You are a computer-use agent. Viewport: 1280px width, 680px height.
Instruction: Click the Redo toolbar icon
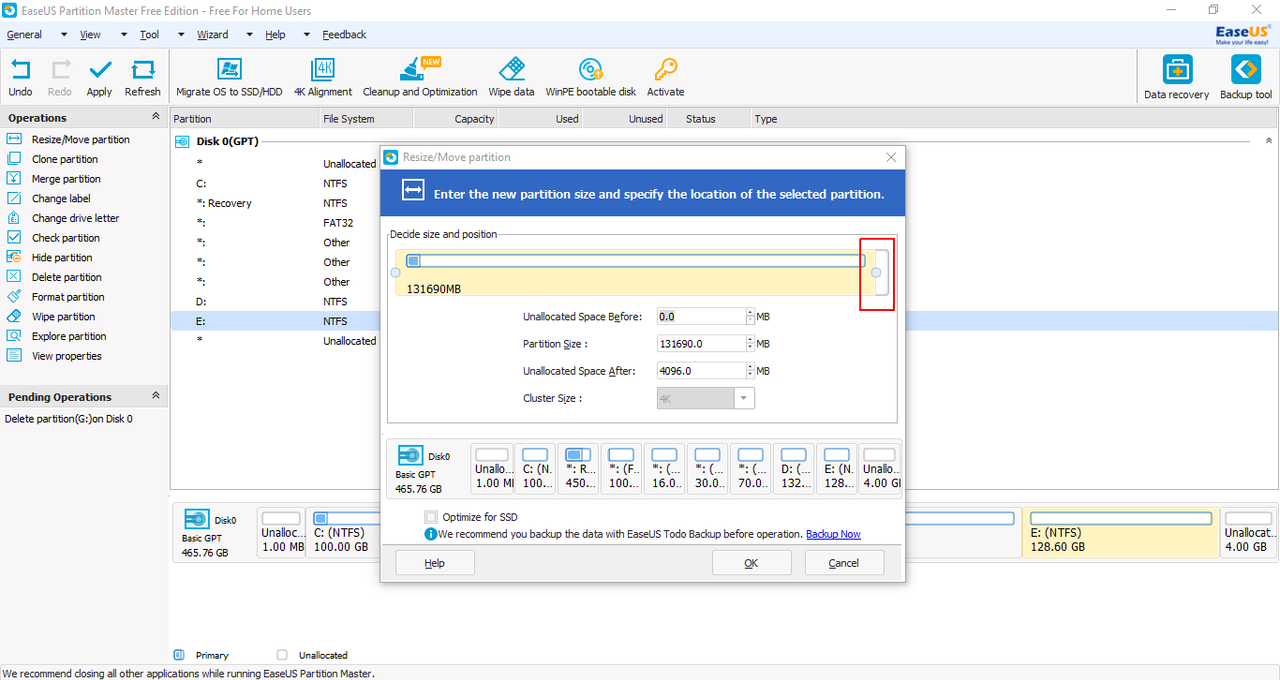point(60,78)
